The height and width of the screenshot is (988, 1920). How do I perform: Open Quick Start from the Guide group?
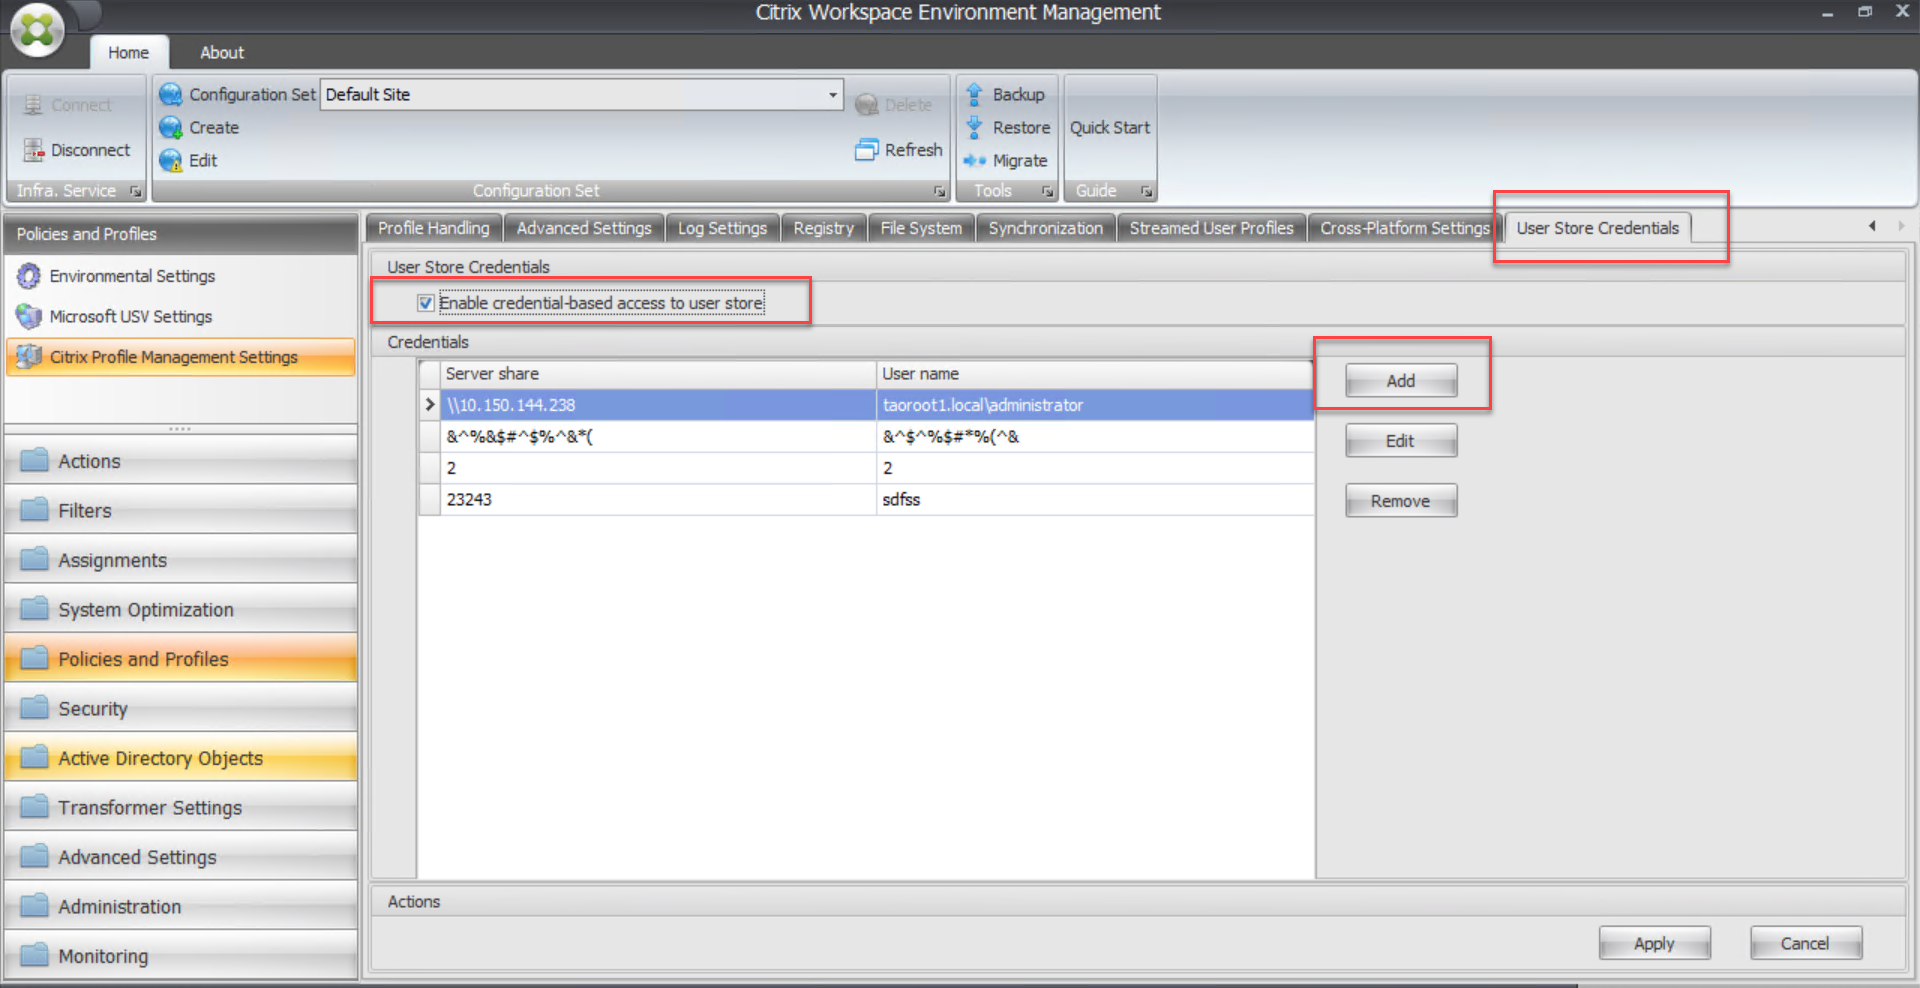[x=1110, y=127]
